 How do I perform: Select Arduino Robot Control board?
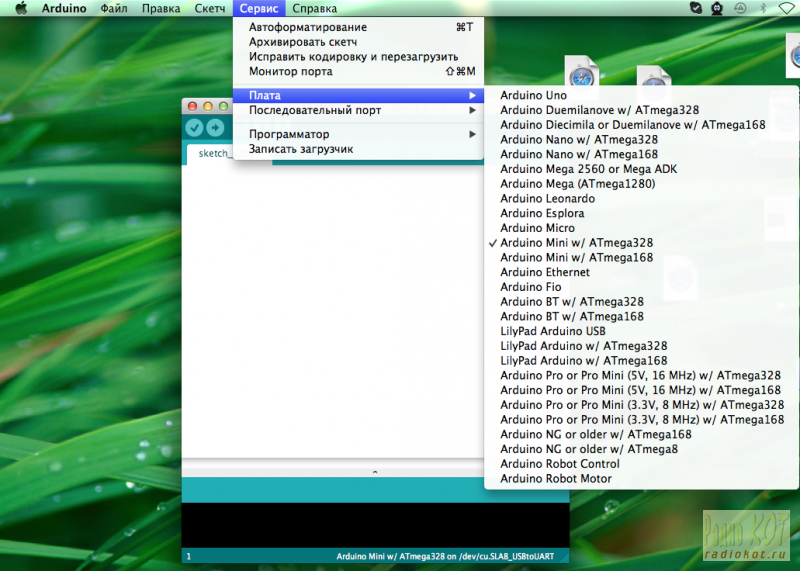tap(641, 464)
